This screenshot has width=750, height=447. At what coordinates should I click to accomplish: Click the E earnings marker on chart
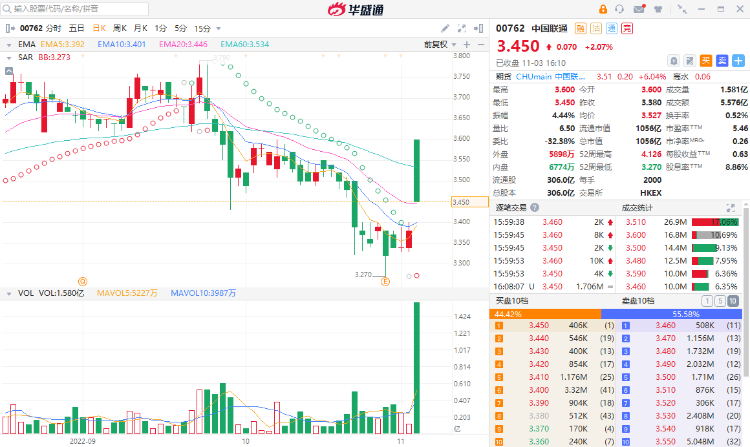pyautogui.click(x=385, y=282)
